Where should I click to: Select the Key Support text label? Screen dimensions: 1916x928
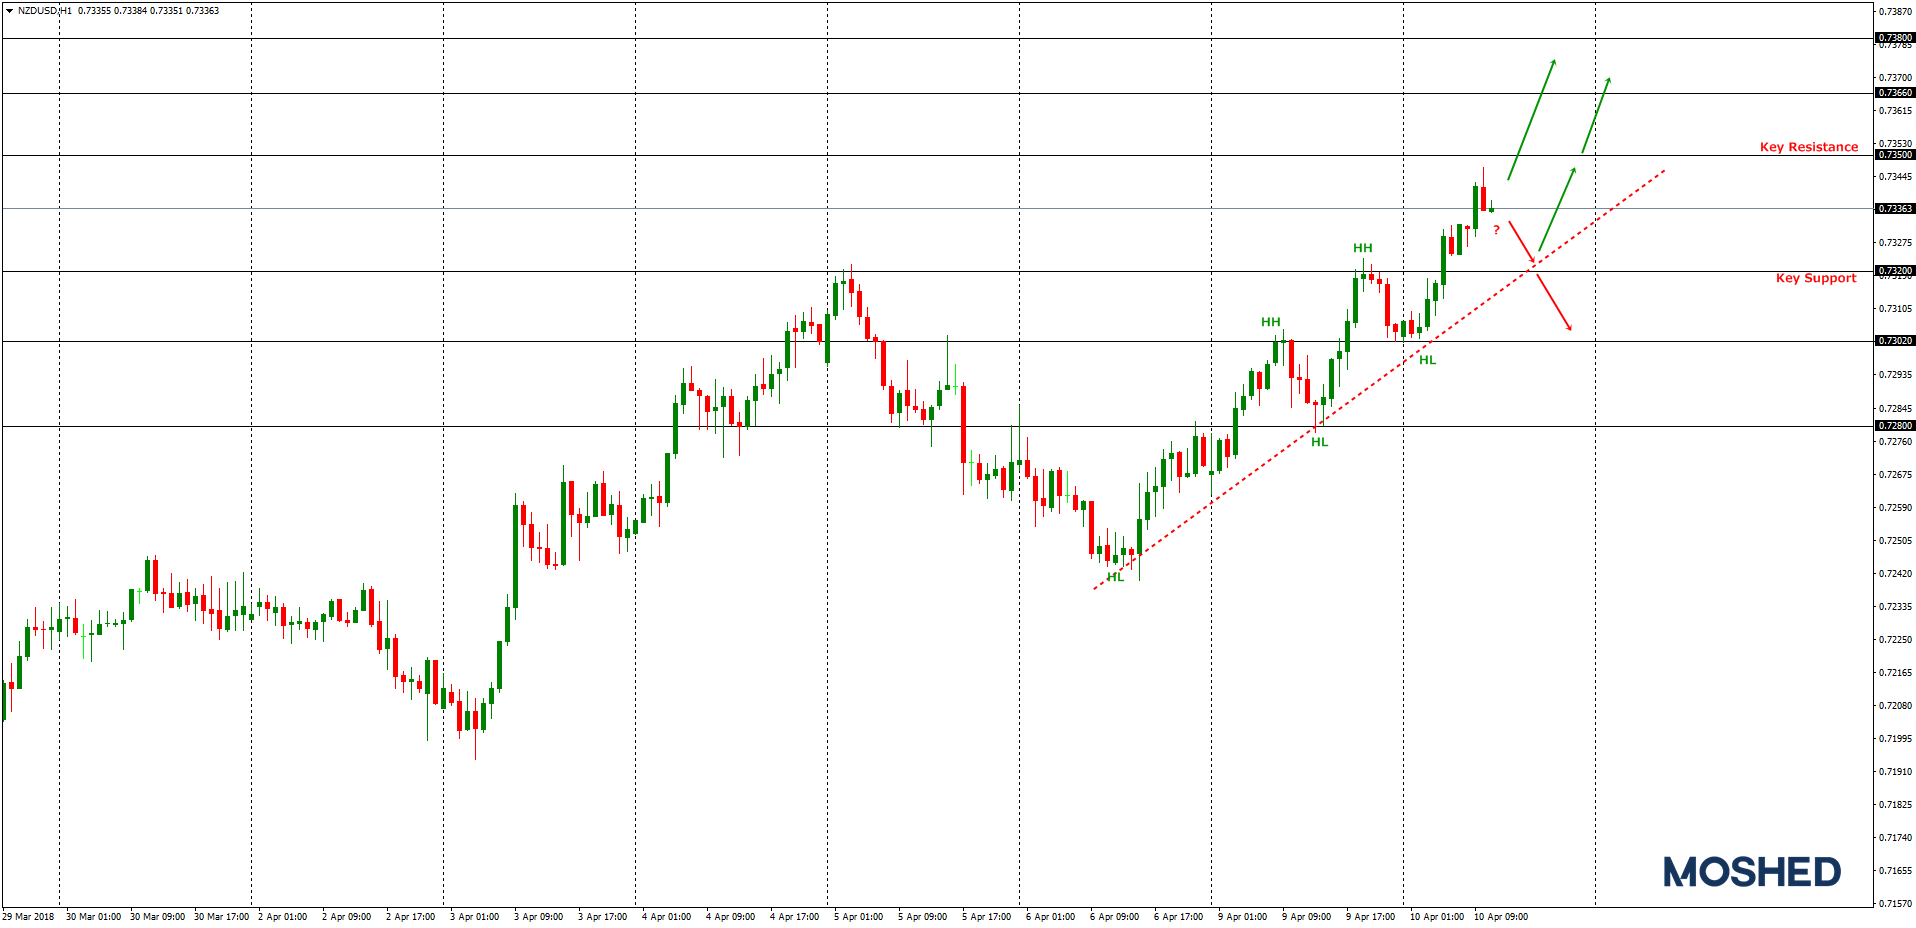click(1815, 278)
